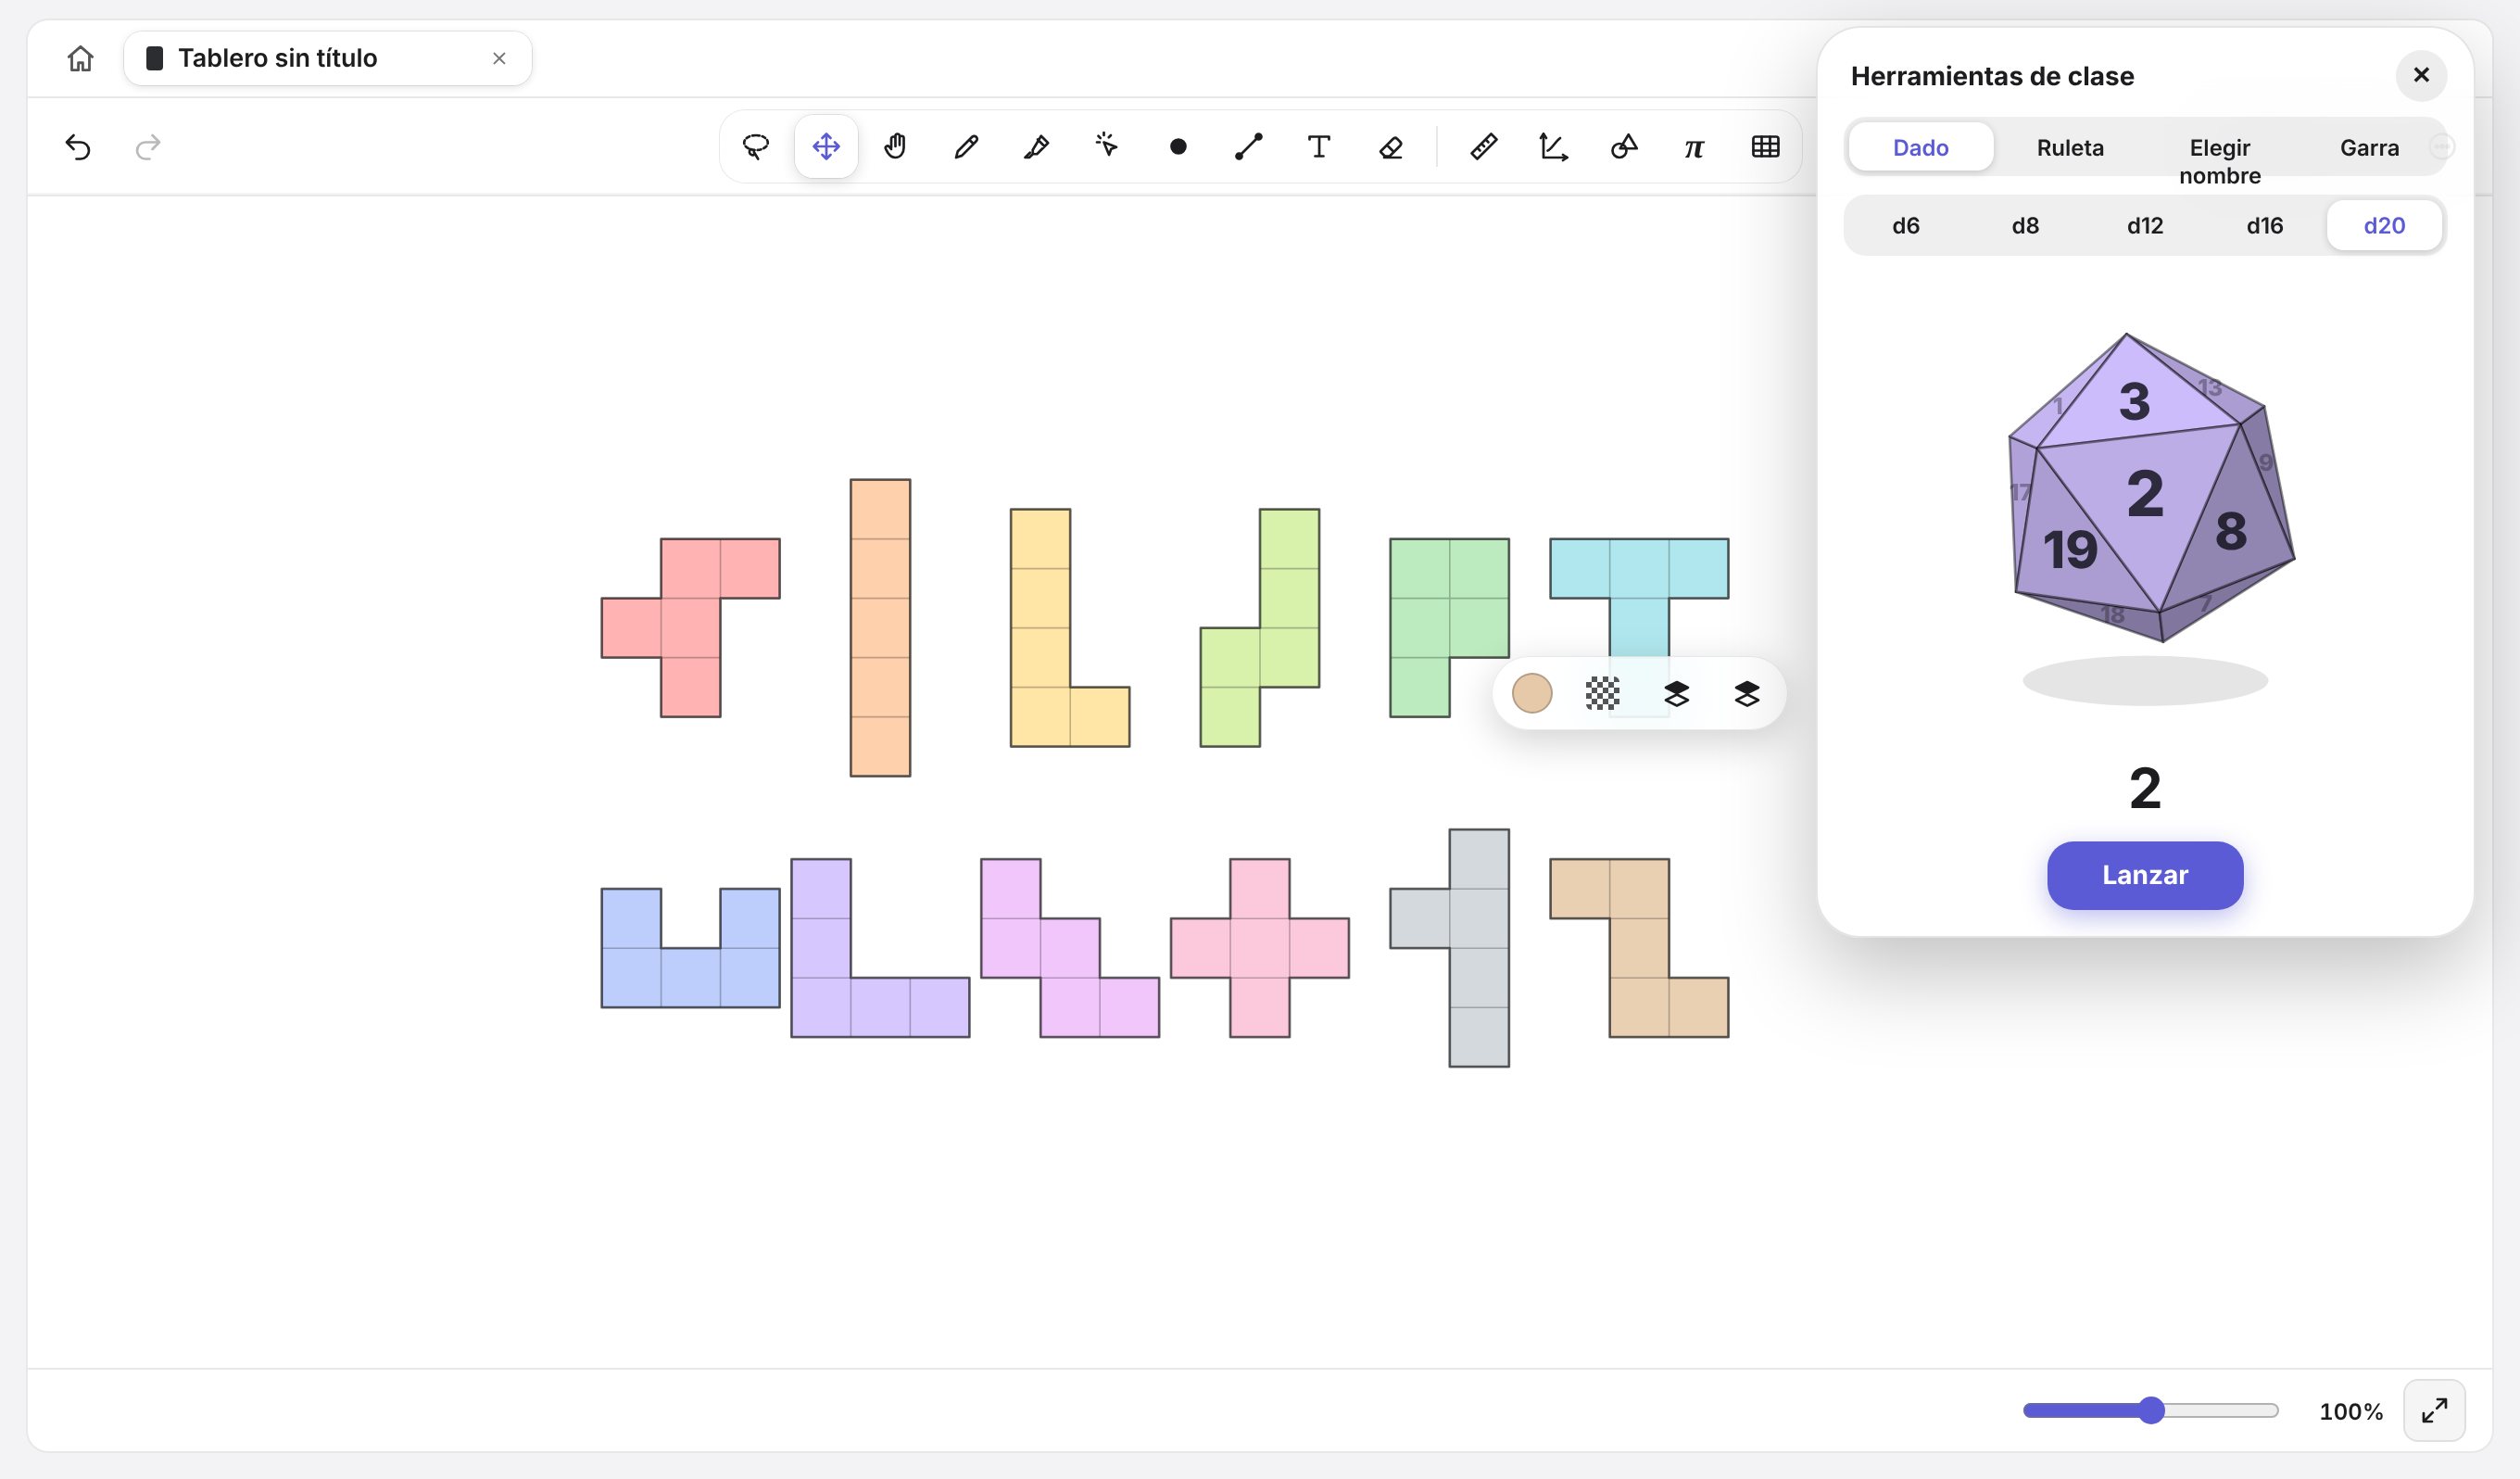Open the pi math formula tool

[1694, 147]
